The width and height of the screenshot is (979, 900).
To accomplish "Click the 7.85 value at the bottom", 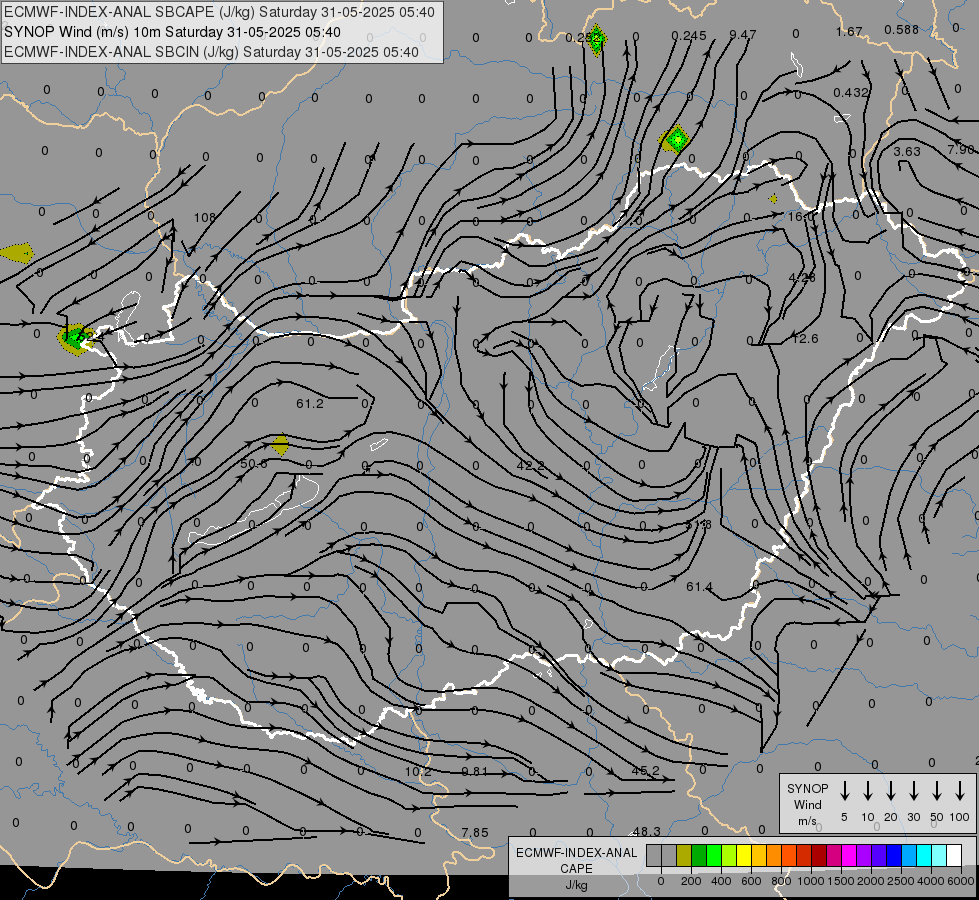I will click(x=475, y=833).
